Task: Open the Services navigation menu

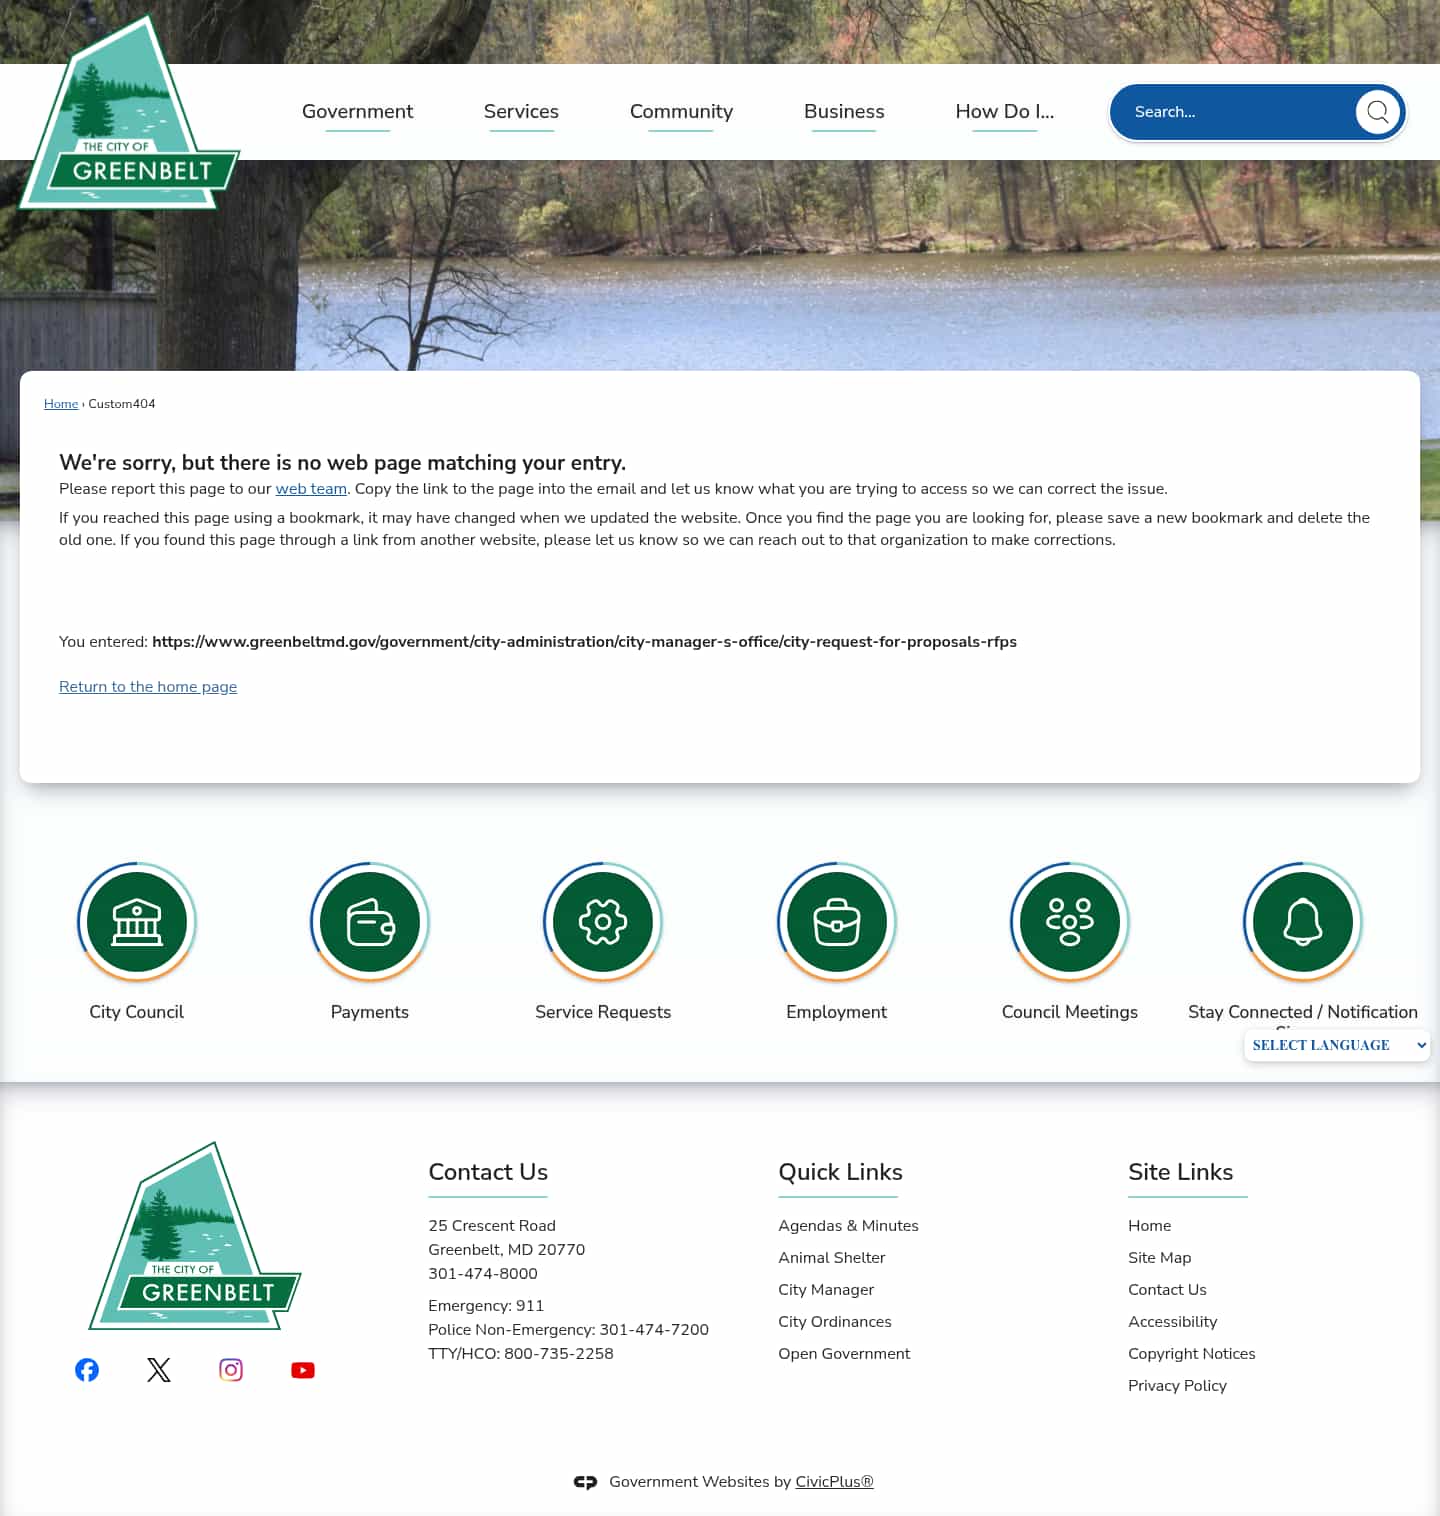Action: point(521,112)
